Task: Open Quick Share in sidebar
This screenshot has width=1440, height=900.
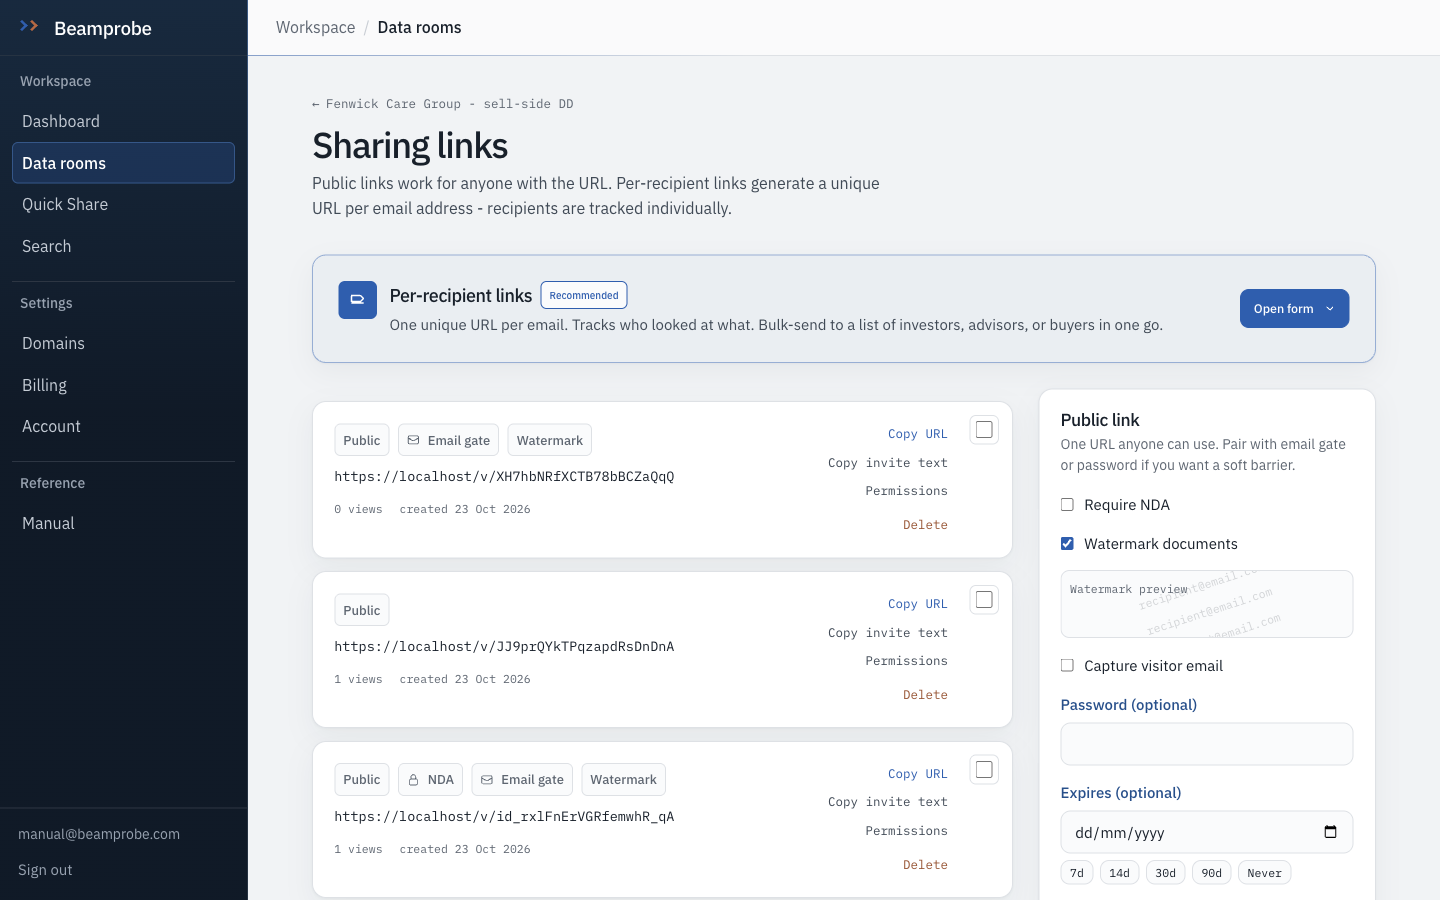Action: (x=123, y=204)
